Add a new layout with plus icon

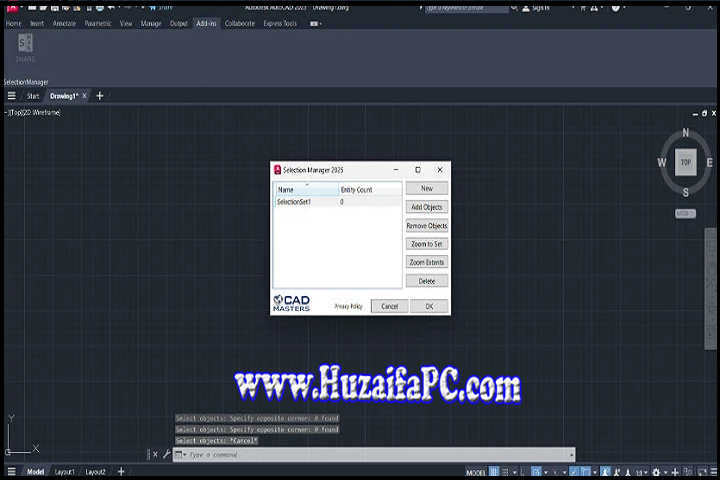tap(121, 471)
